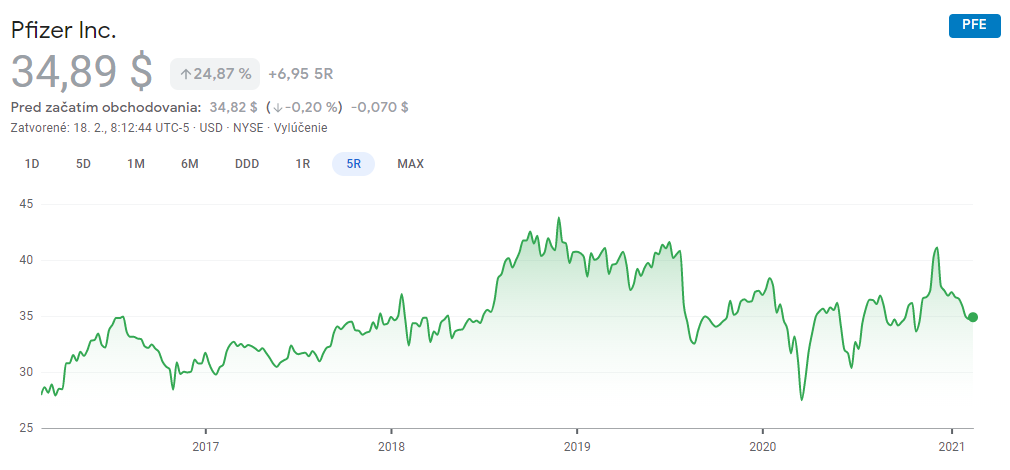Click the 2020 x-axis label
Image resolution: width=1010 pixels, height=470 pixels.
point(763,446)
